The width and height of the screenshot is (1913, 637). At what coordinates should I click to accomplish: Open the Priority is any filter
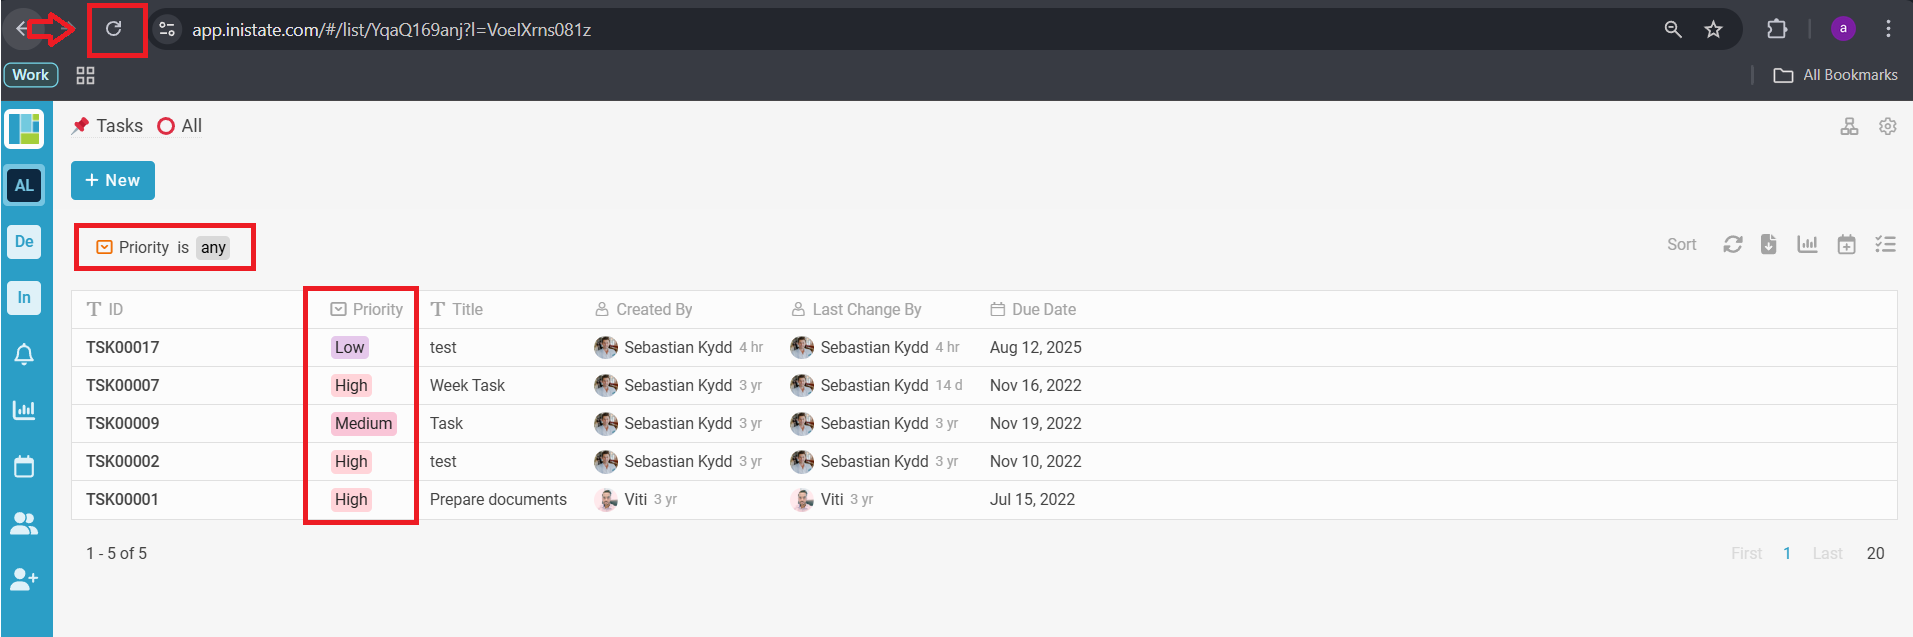[164, 247]
